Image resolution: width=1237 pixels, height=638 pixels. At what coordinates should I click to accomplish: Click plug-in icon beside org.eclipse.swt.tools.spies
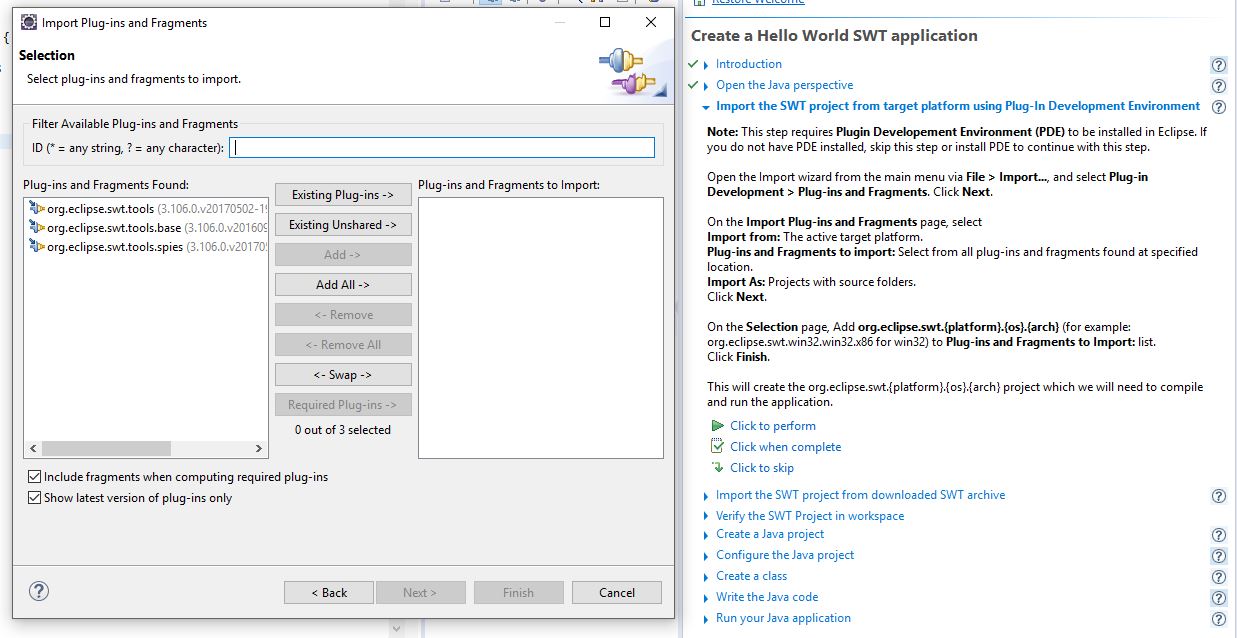click(x=37, y=246)
